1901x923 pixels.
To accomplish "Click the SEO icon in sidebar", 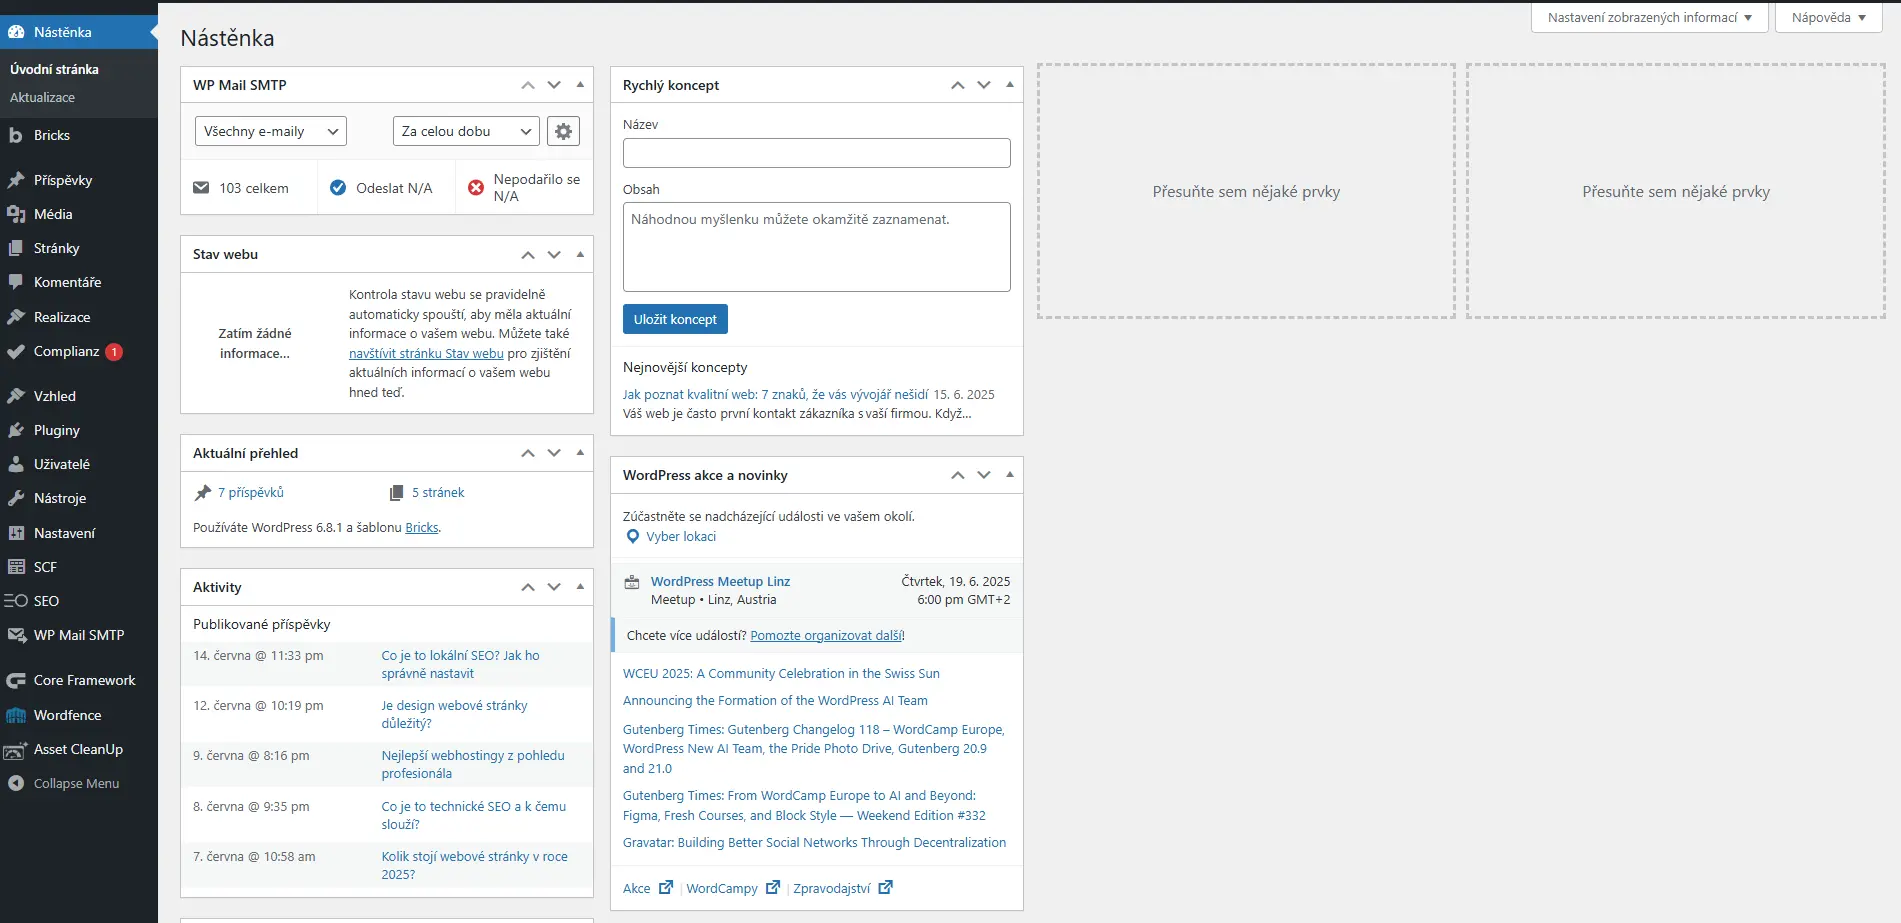I will (x=16, y=601).
